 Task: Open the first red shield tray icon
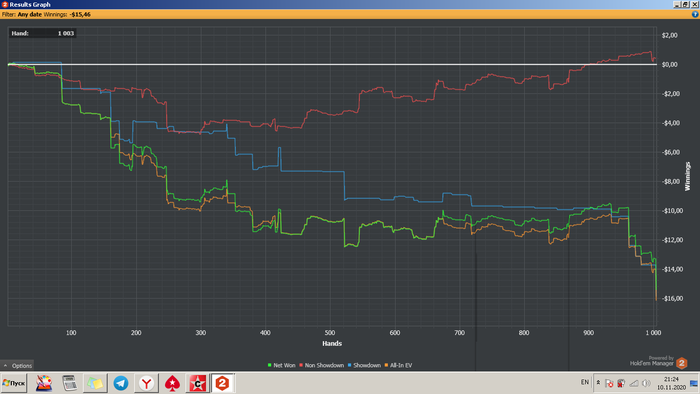(609, 383)
